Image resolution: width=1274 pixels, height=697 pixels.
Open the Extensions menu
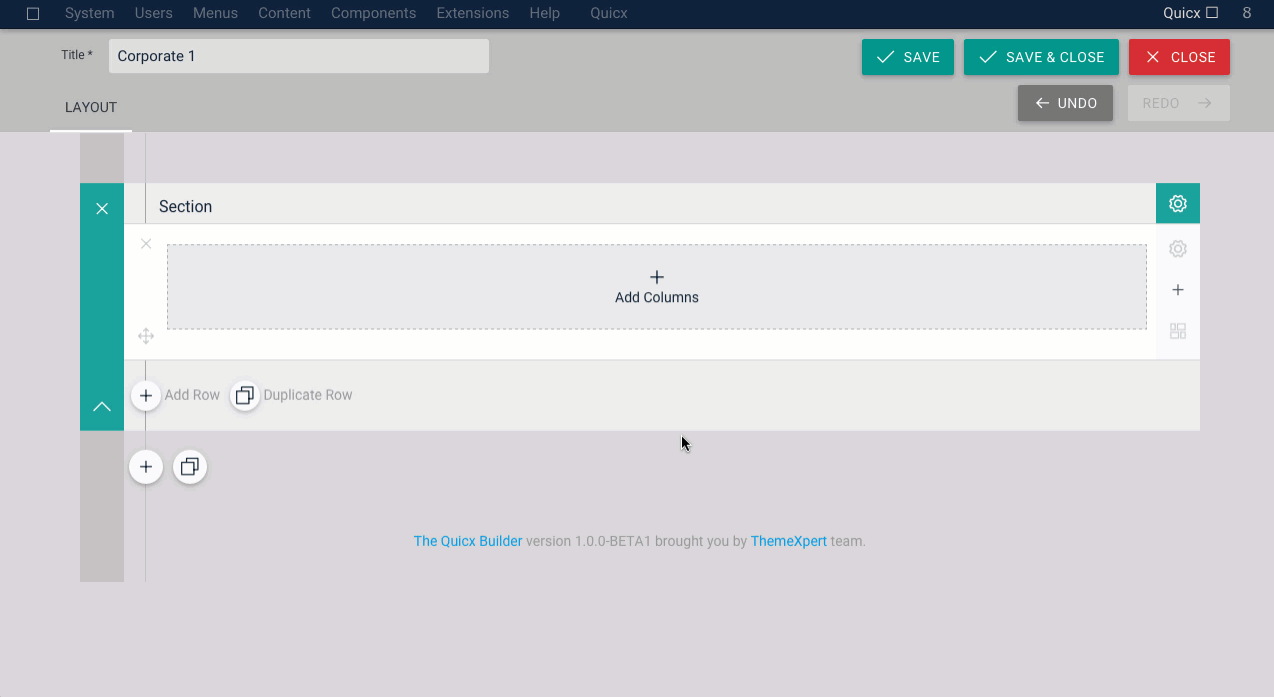click(x=472, y=13)
